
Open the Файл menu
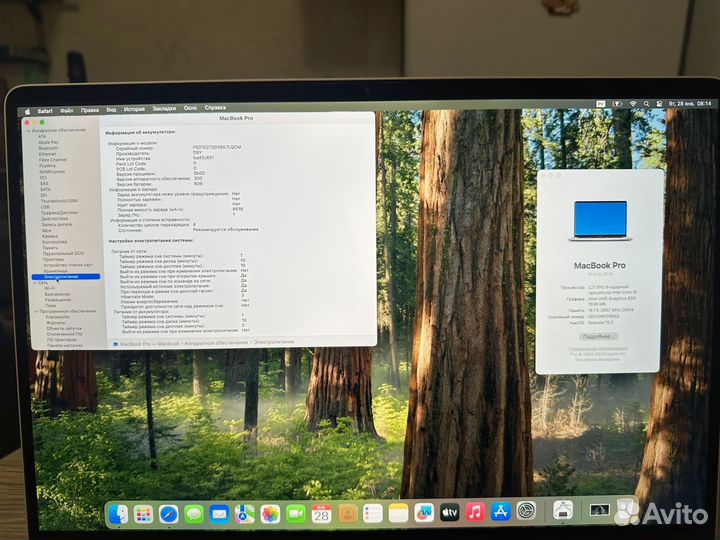67,110
